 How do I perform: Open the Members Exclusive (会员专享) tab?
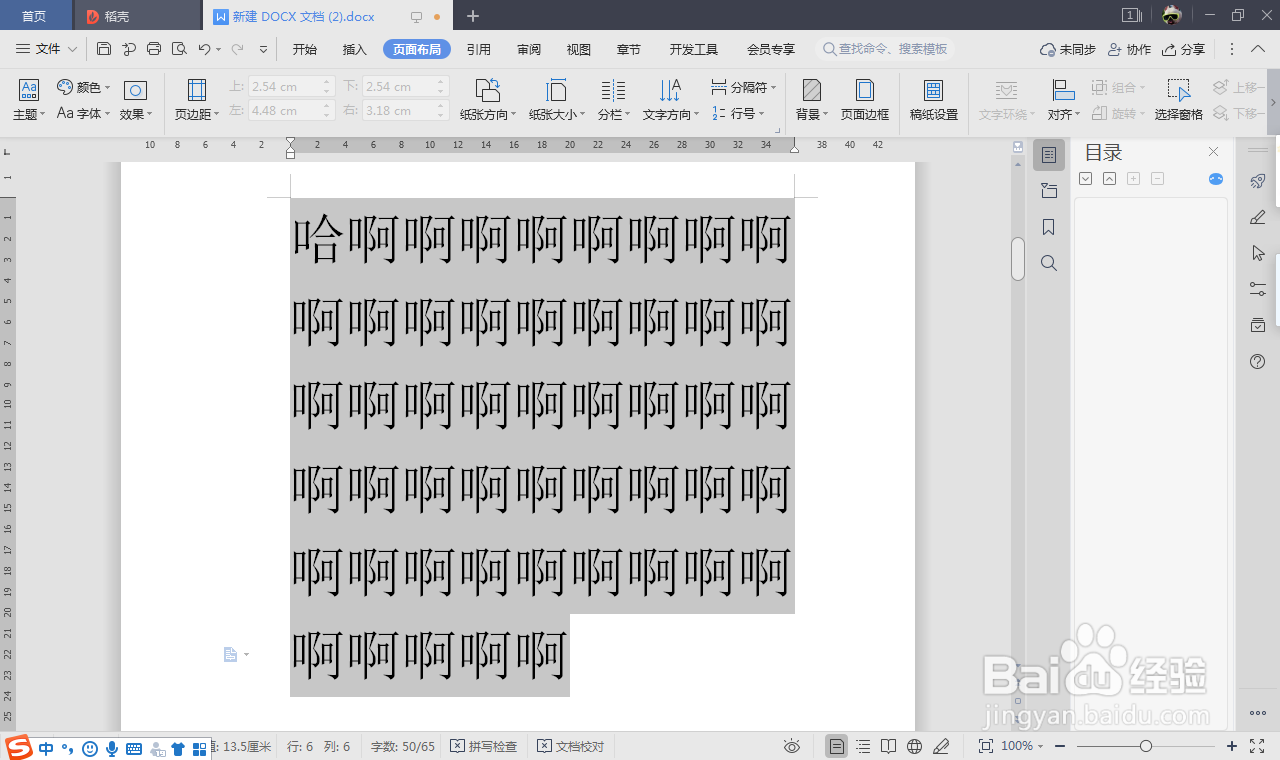tap(771, 49)
